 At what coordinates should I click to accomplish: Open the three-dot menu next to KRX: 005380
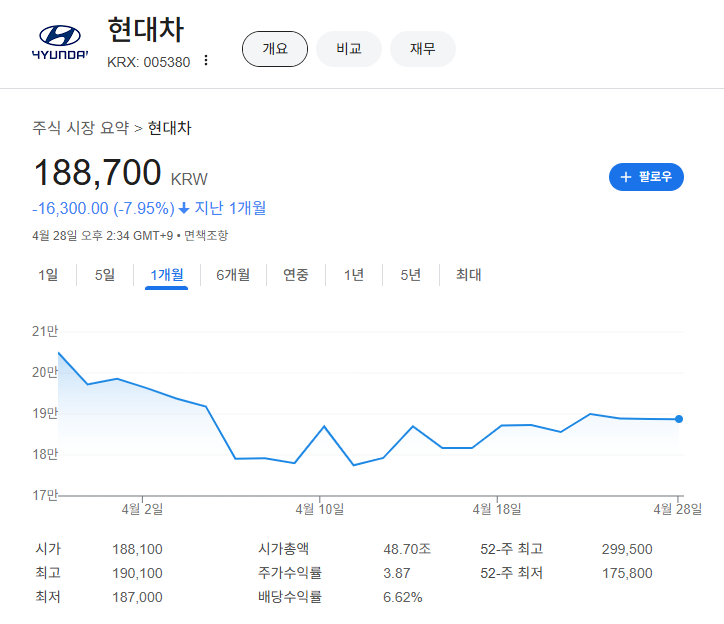206,61
